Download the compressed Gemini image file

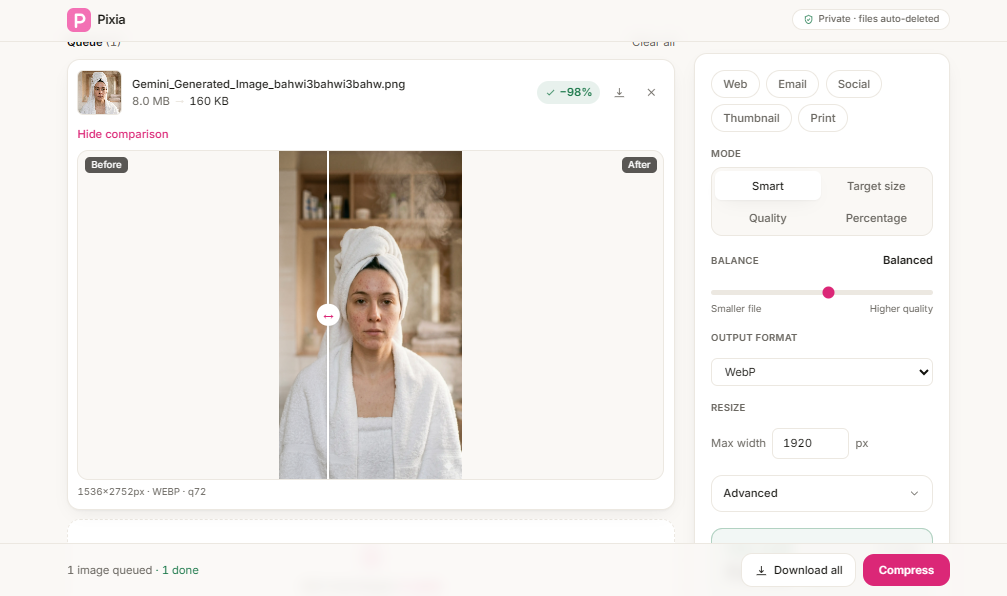619,92
